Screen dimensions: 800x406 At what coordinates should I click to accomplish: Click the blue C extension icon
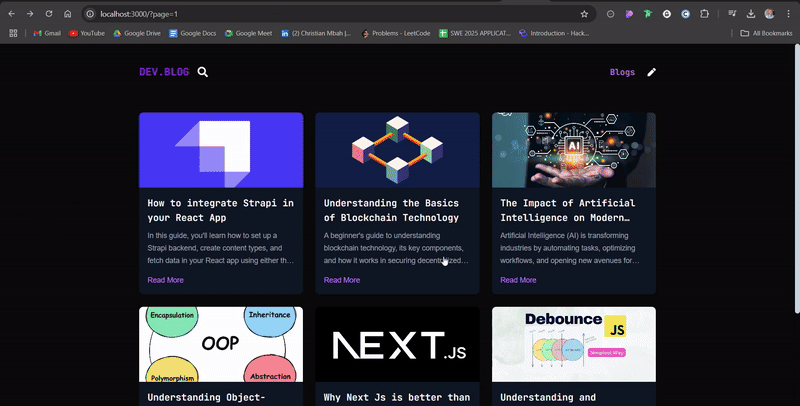point(686,14)
